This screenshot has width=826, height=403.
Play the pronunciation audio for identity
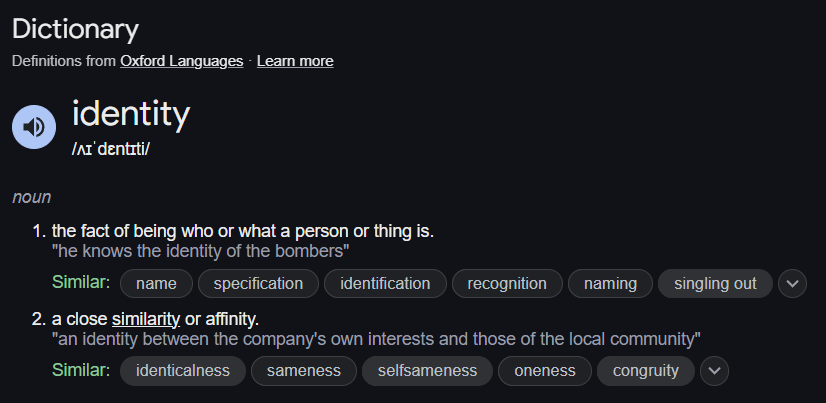pyautogui.click(x=34, y=127)
